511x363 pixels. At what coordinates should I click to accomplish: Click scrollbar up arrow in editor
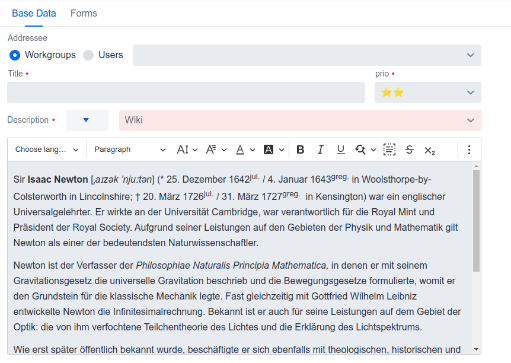476,166
